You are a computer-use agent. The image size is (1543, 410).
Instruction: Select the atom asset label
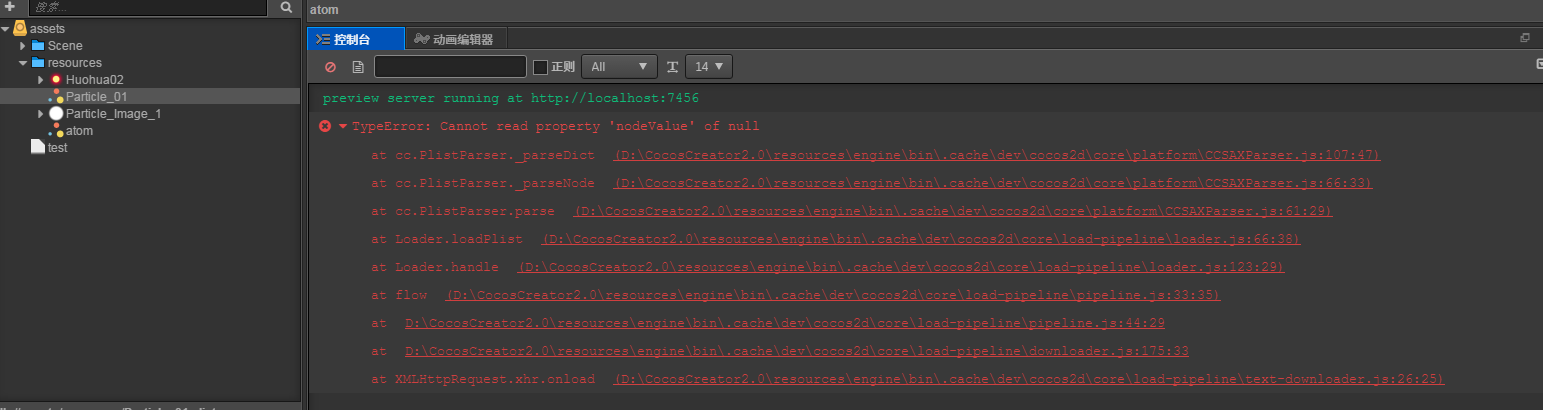tap(79, 131)
